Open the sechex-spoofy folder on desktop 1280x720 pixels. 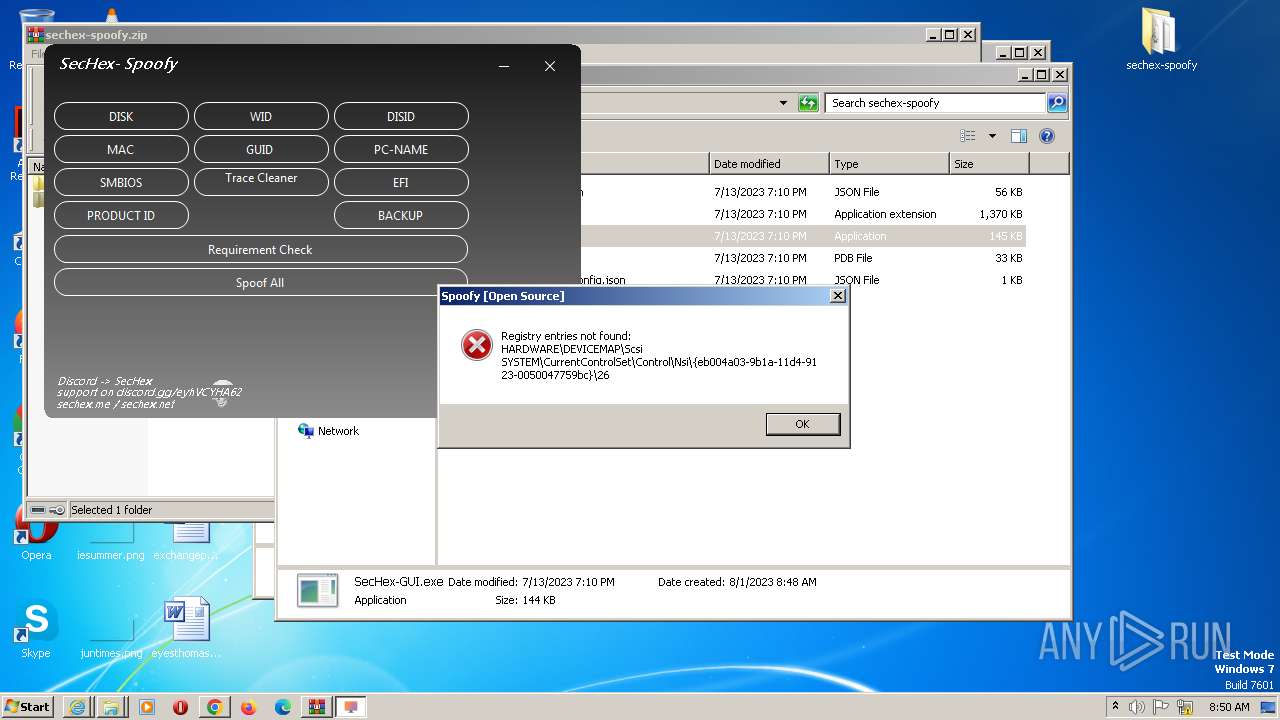[1161, 40]
